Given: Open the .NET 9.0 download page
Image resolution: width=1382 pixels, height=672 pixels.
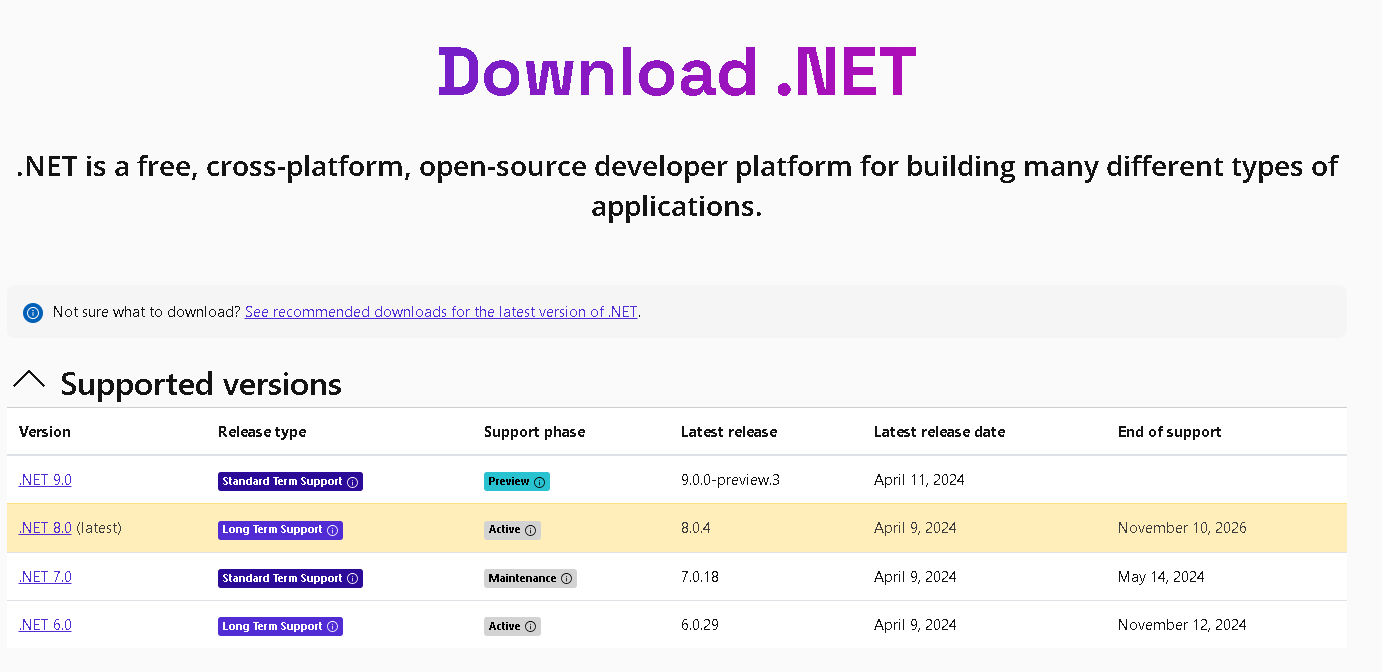Looking at the screenshot, I should coord(44,479).
